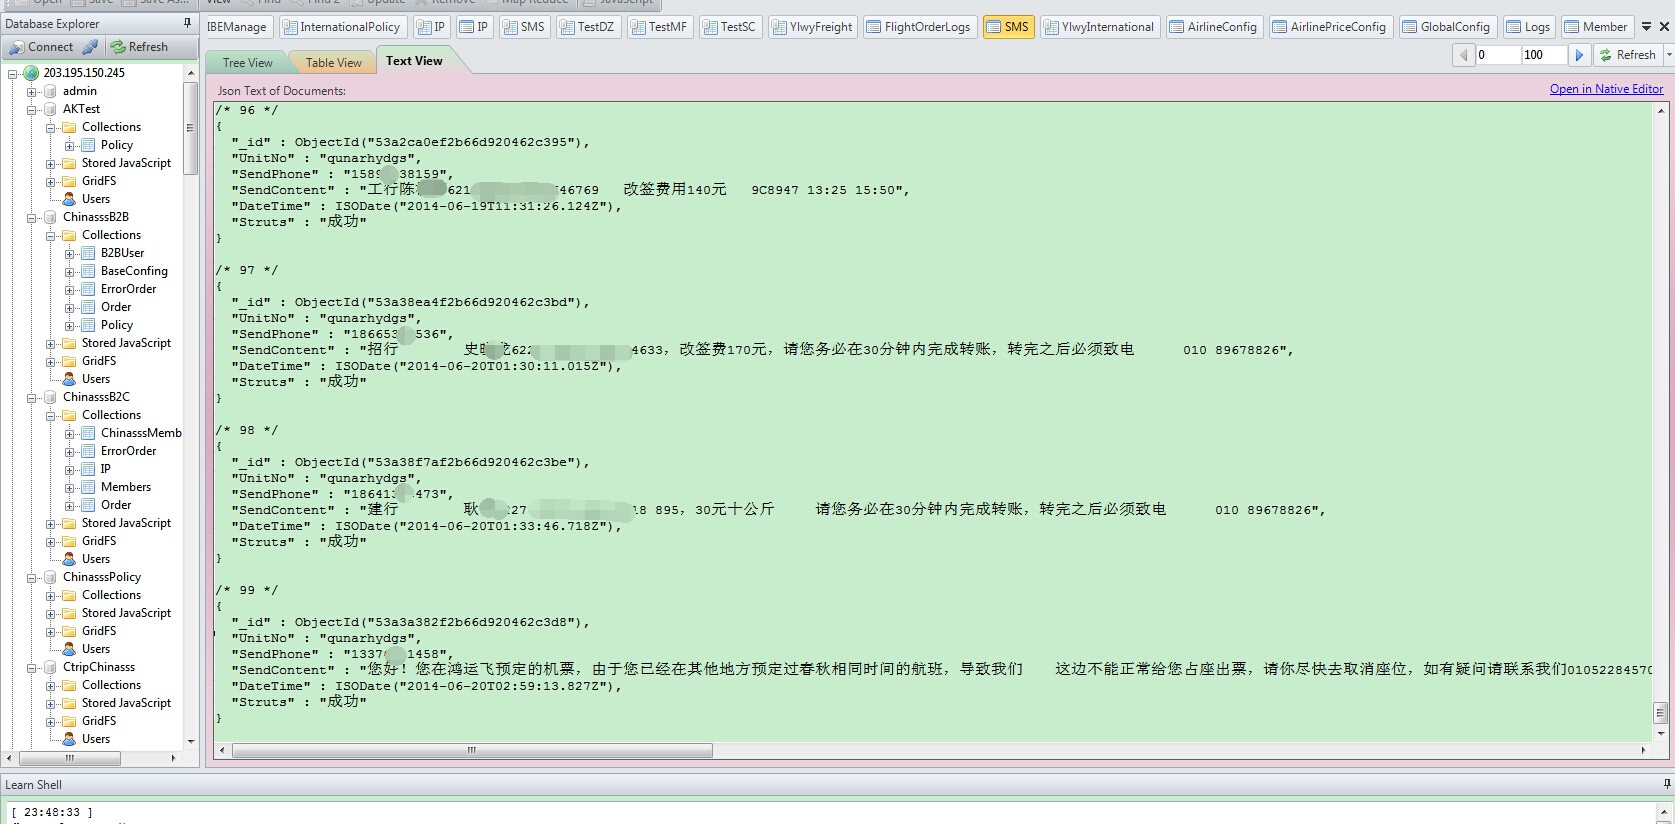This screenshot has width=1675, height=824.
Task: Select GridFS under ChinasssB2B
Action: [99, 361]
